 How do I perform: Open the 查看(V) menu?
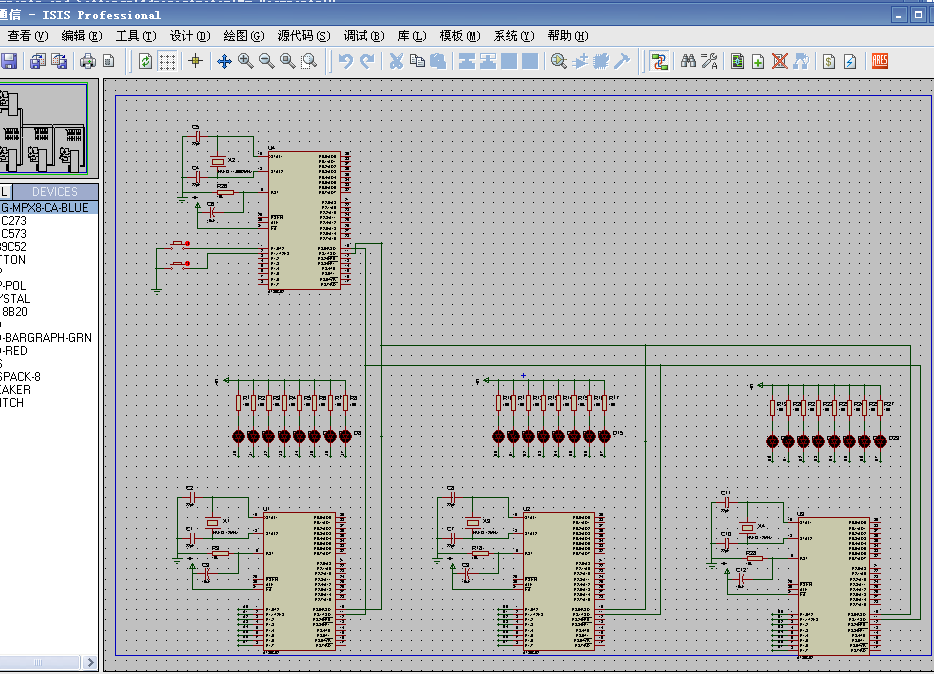click(27, 36)
